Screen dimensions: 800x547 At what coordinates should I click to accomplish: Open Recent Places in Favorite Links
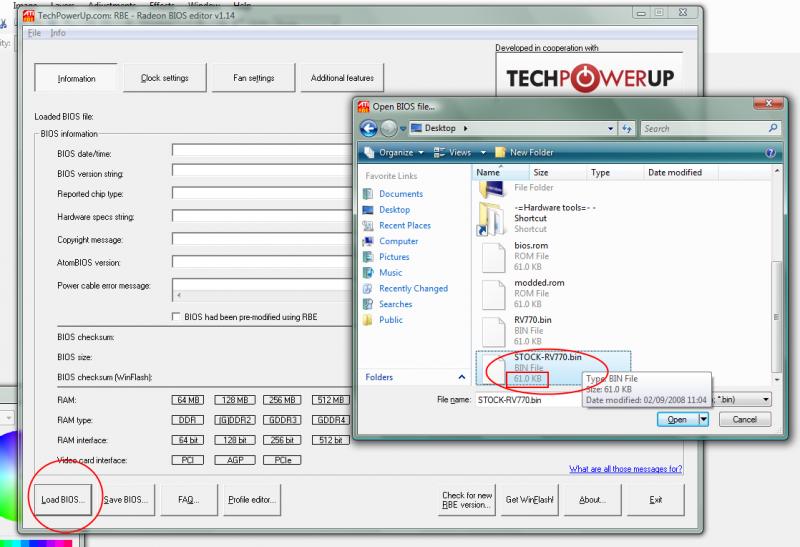tap(405, 226)
